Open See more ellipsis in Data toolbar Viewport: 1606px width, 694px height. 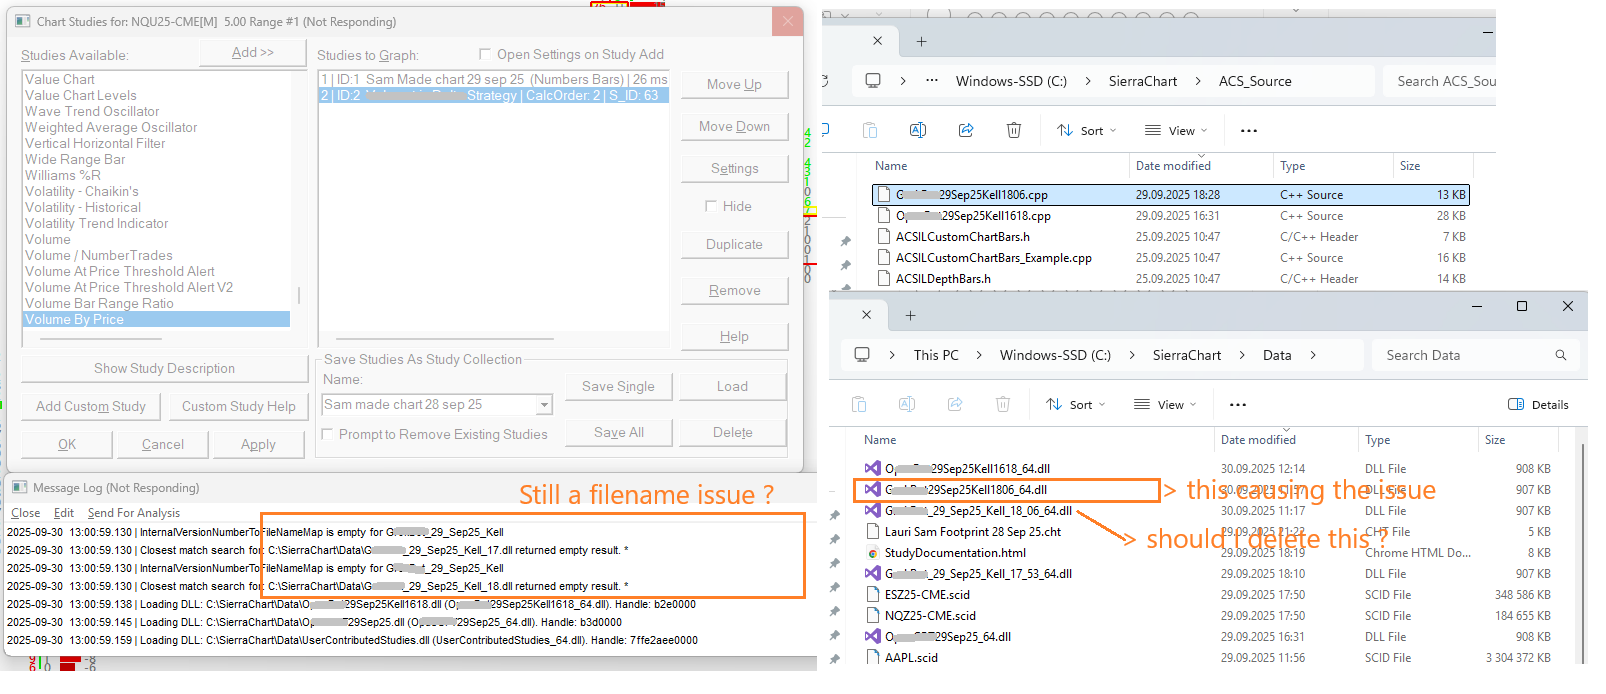pos(1238,404)
